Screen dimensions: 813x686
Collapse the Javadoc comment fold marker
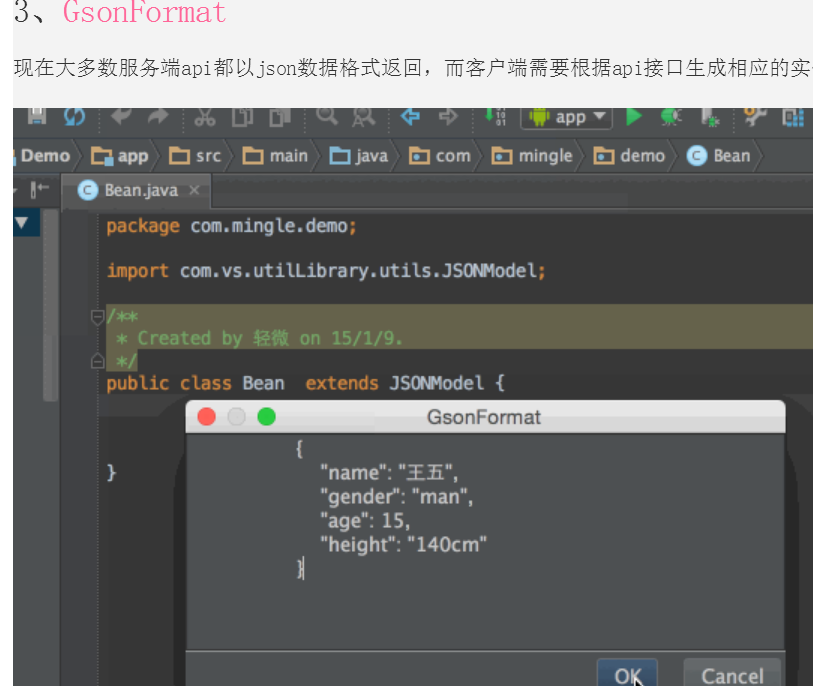(97, 316)
